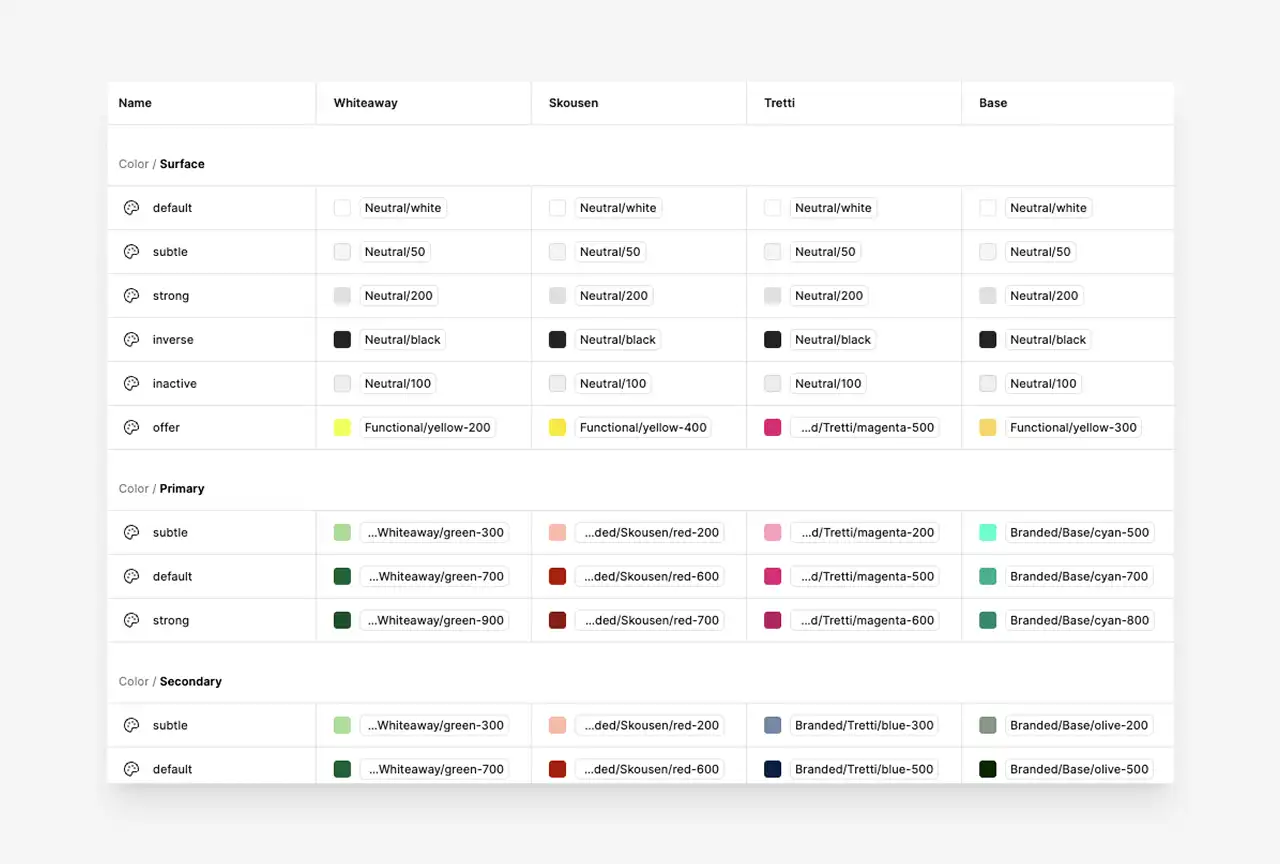Select the "offer" variable name
The width and height of the screenshot is (1280, 864).
(x=166, y=428)
